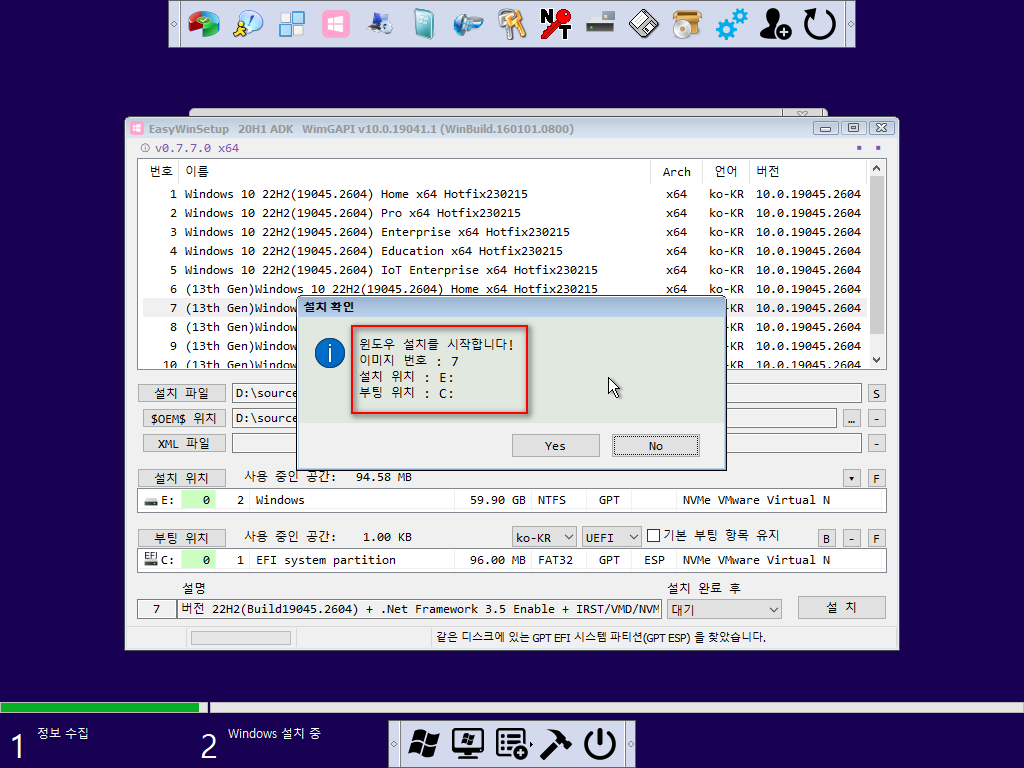The width and height of the screenshot is (1024, 768).
Task: Open the UEFI boot mode dropdown
Action: point(611,537)
